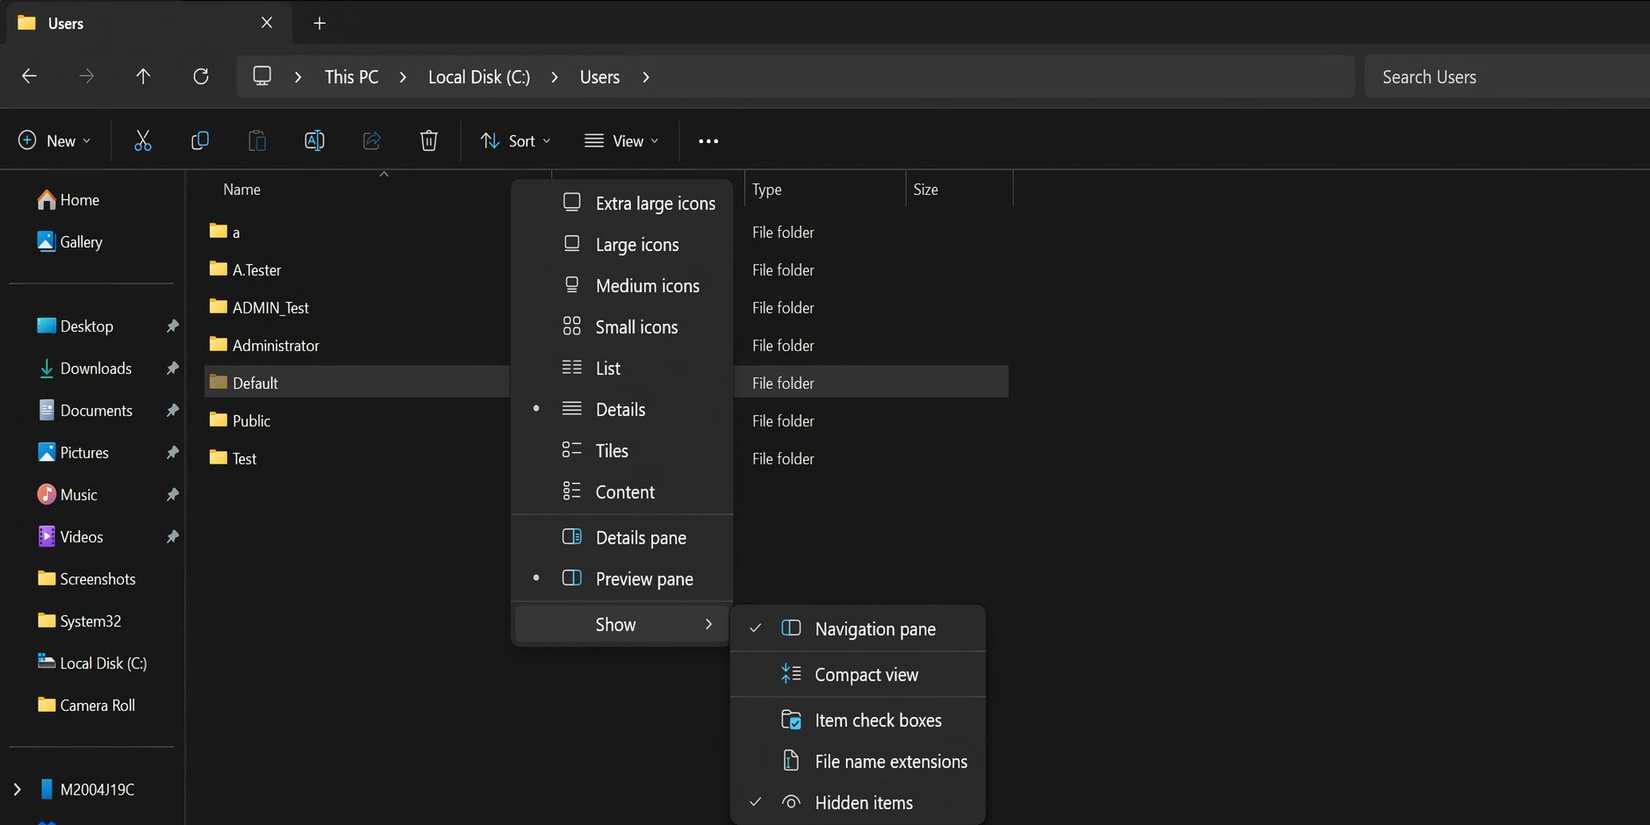Image resolution: width=1650 pixels, height=825 pixels.
Task: Click the Search Users input box
Action: [1505, 77]
